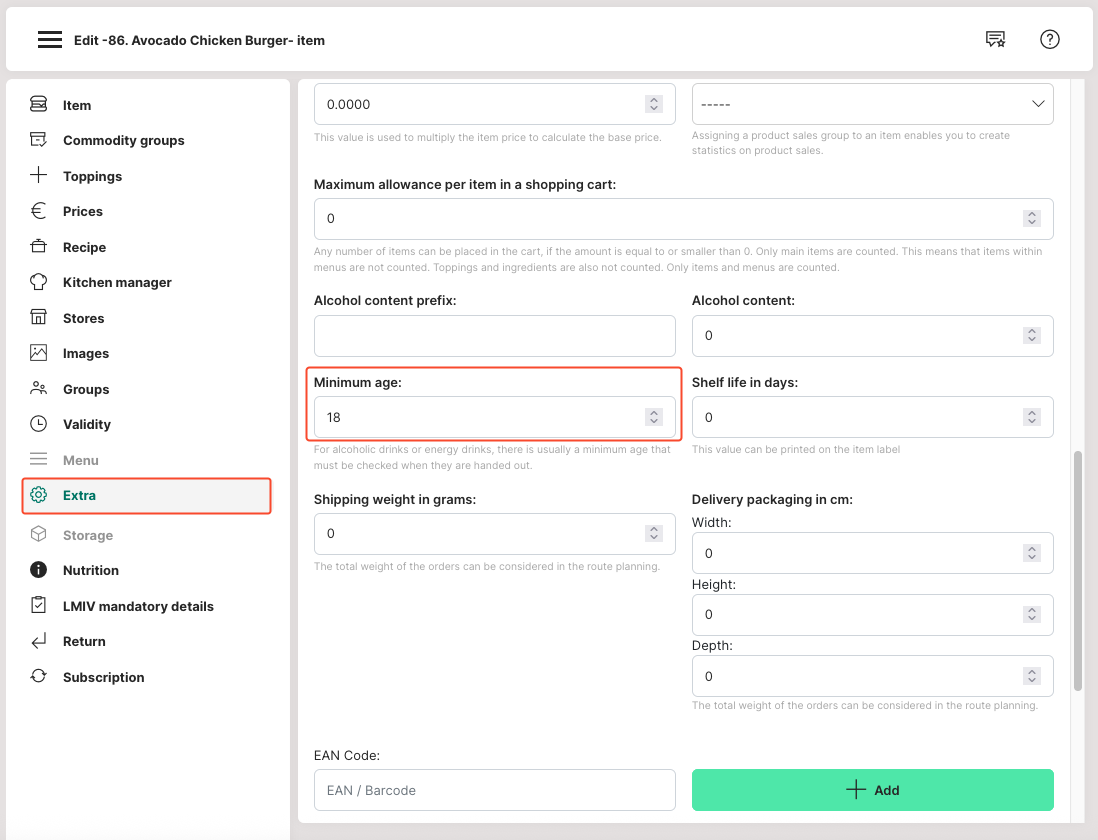This screenshot has width=1098, height=840.
Task: Click the Minimum age stepper arrows
Action: pyautogui.click(x=653, y=417)
